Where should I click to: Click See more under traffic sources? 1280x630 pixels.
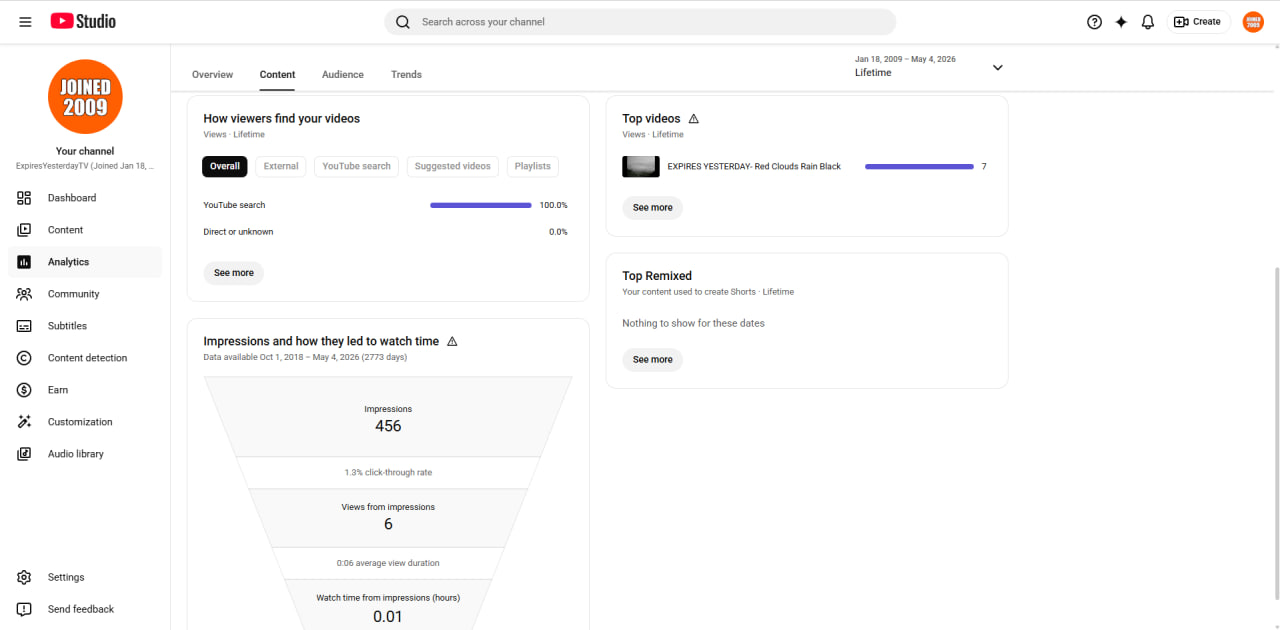234,273
